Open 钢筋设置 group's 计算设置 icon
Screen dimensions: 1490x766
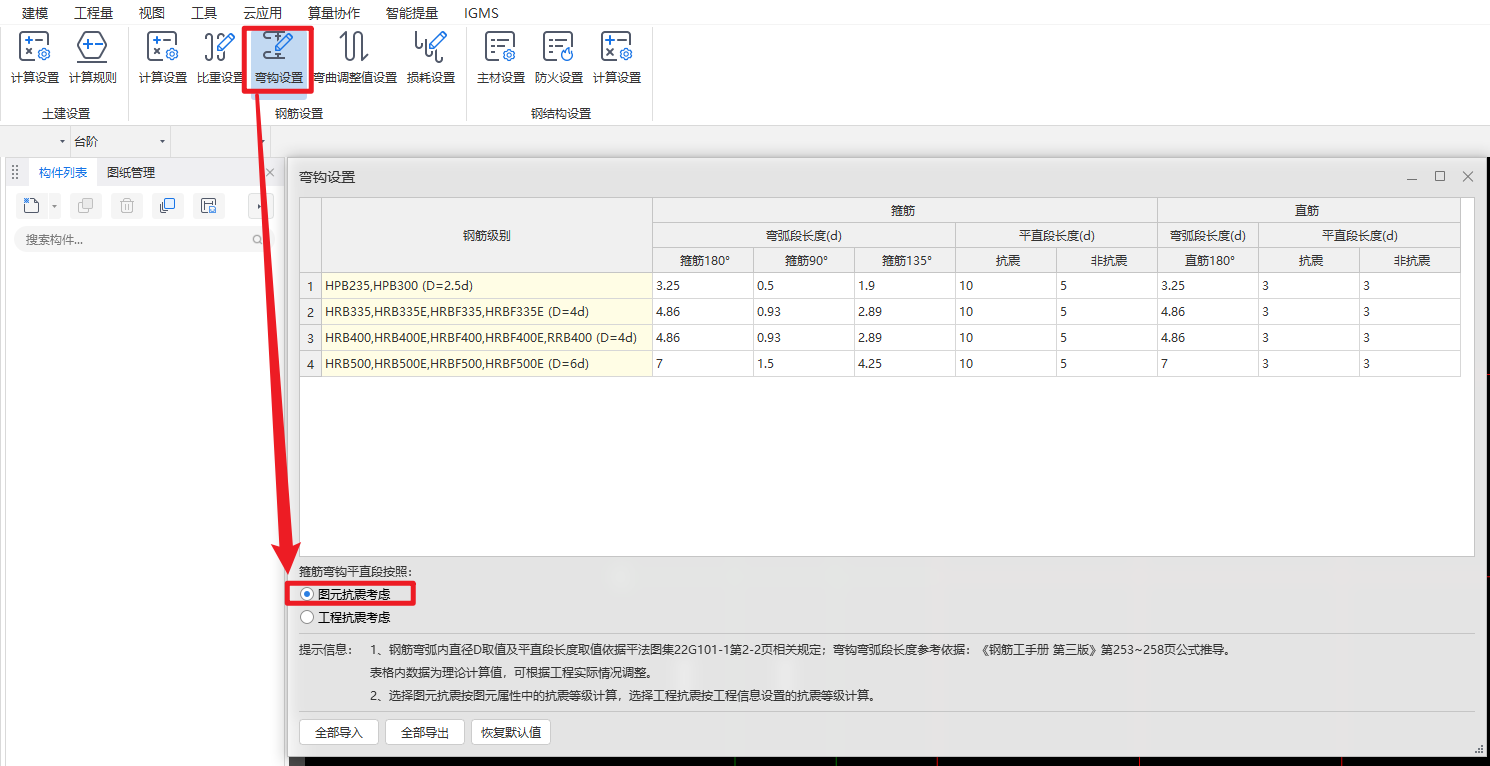163,57
